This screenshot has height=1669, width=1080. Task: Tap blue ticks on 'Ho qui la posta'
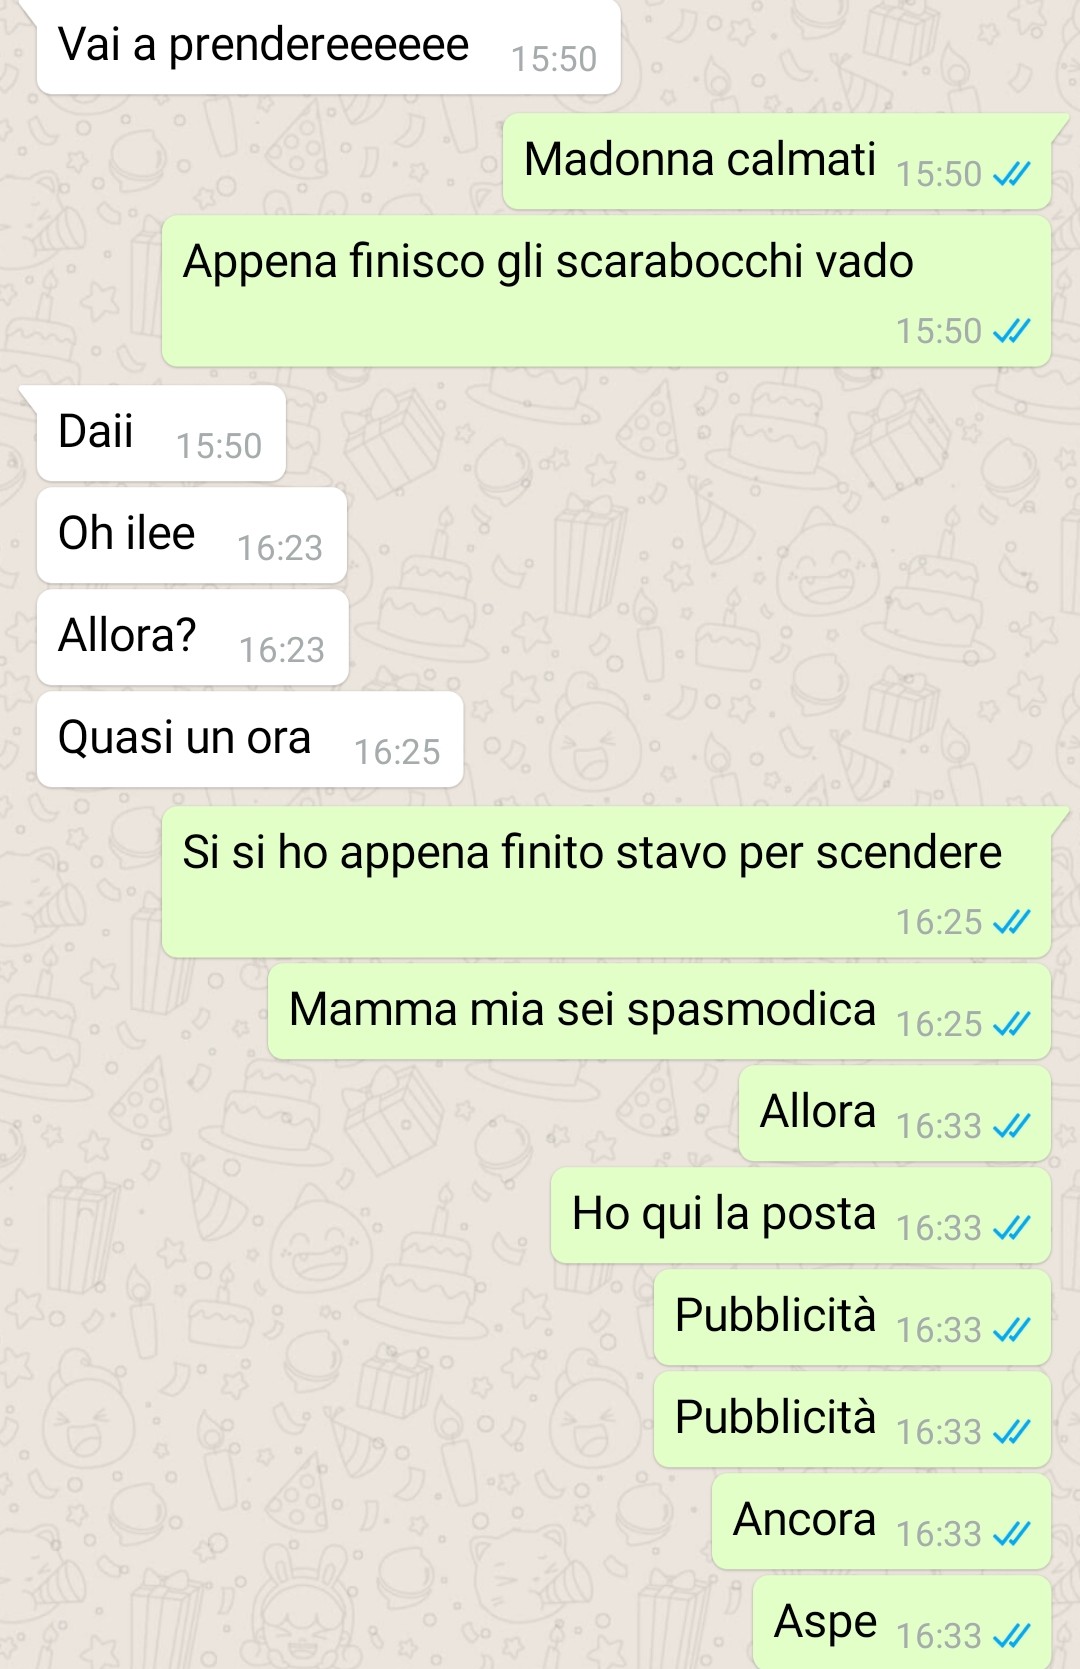[1011, 1229]
